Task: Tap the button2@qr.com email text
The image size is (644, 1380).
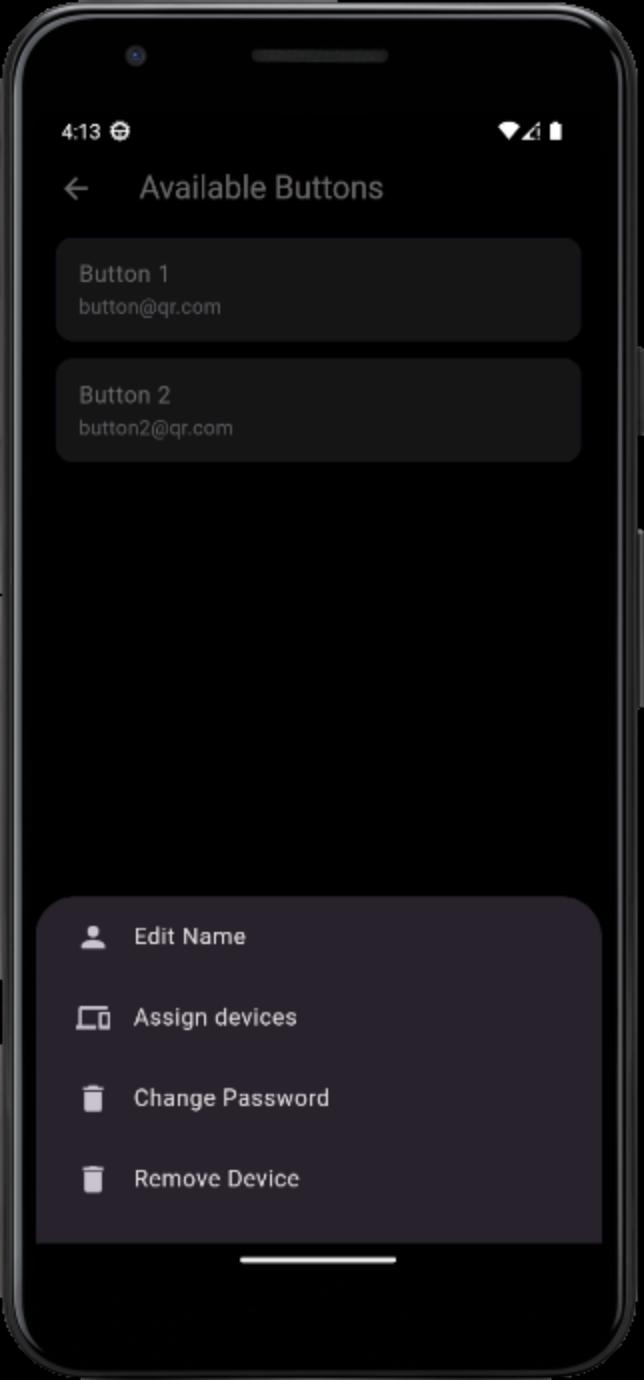Action: [156, 428]
